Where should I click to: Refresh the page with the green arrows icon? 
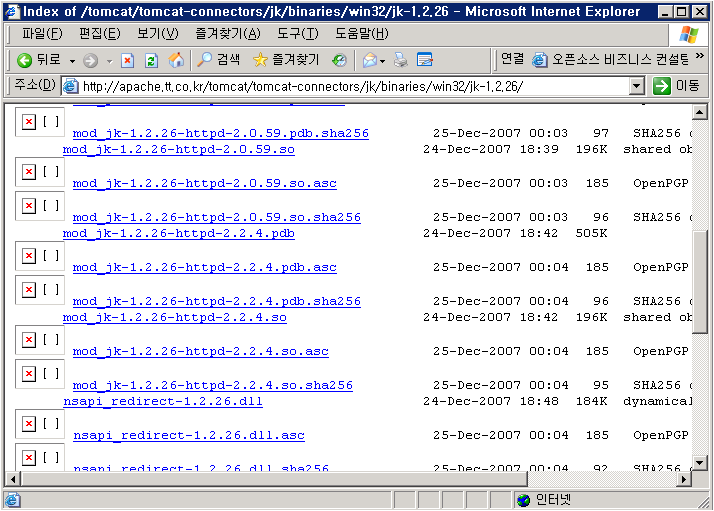point(151,60)
